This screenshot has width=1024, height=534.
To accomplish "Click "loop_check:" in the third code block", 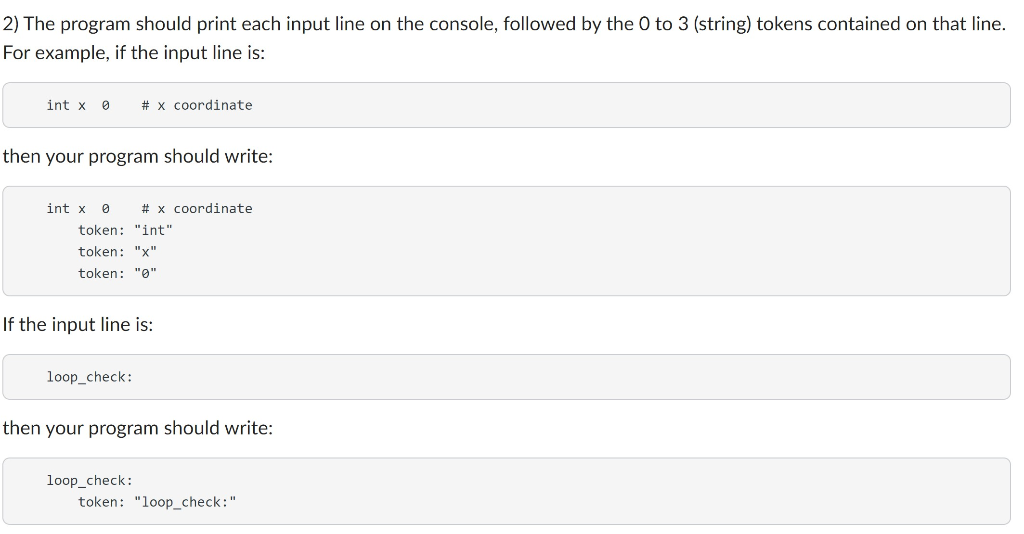I will tap(89, 377).
